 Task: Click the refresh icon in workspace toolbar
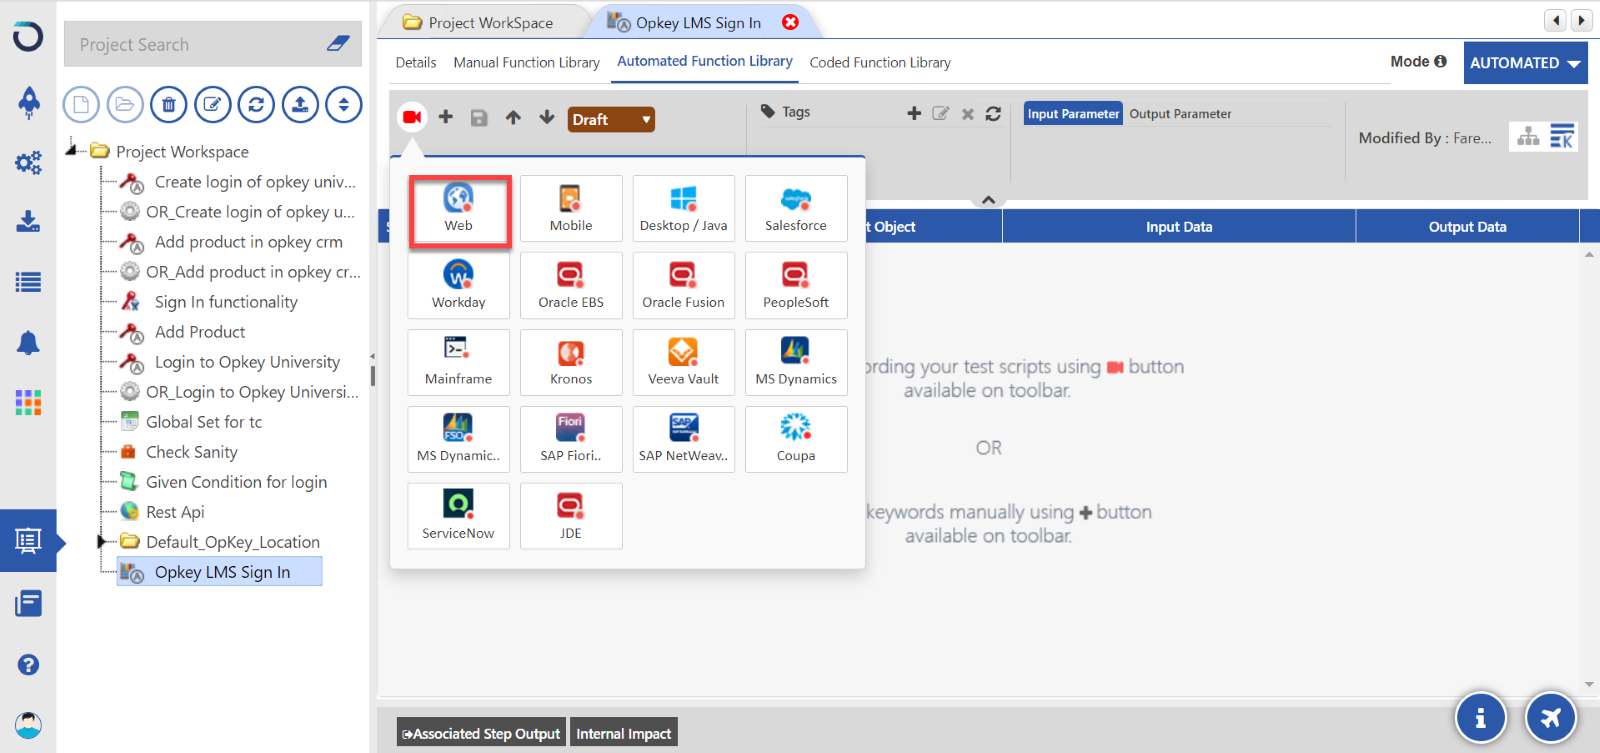point(256,104)
